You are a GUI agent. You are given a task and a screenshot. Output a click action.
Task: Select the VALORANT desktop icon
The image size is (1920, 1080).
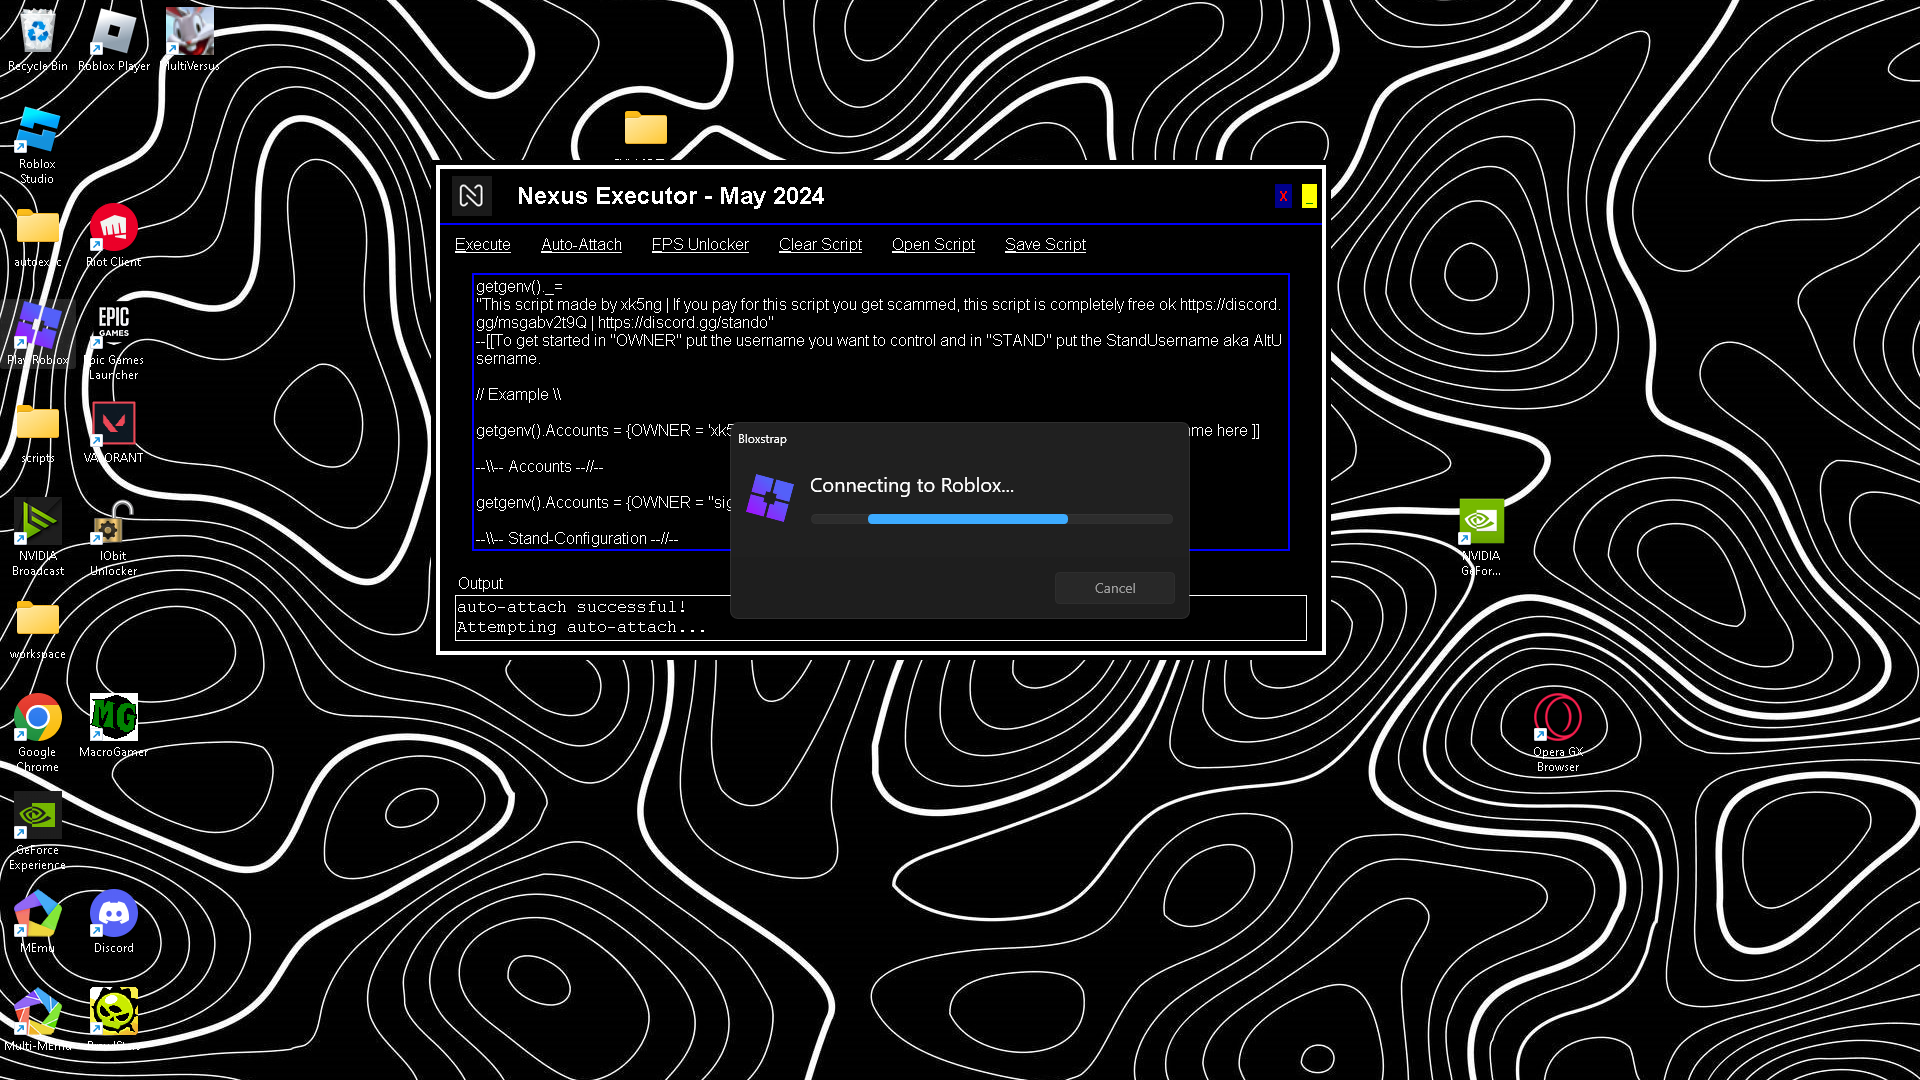point(113,425)
